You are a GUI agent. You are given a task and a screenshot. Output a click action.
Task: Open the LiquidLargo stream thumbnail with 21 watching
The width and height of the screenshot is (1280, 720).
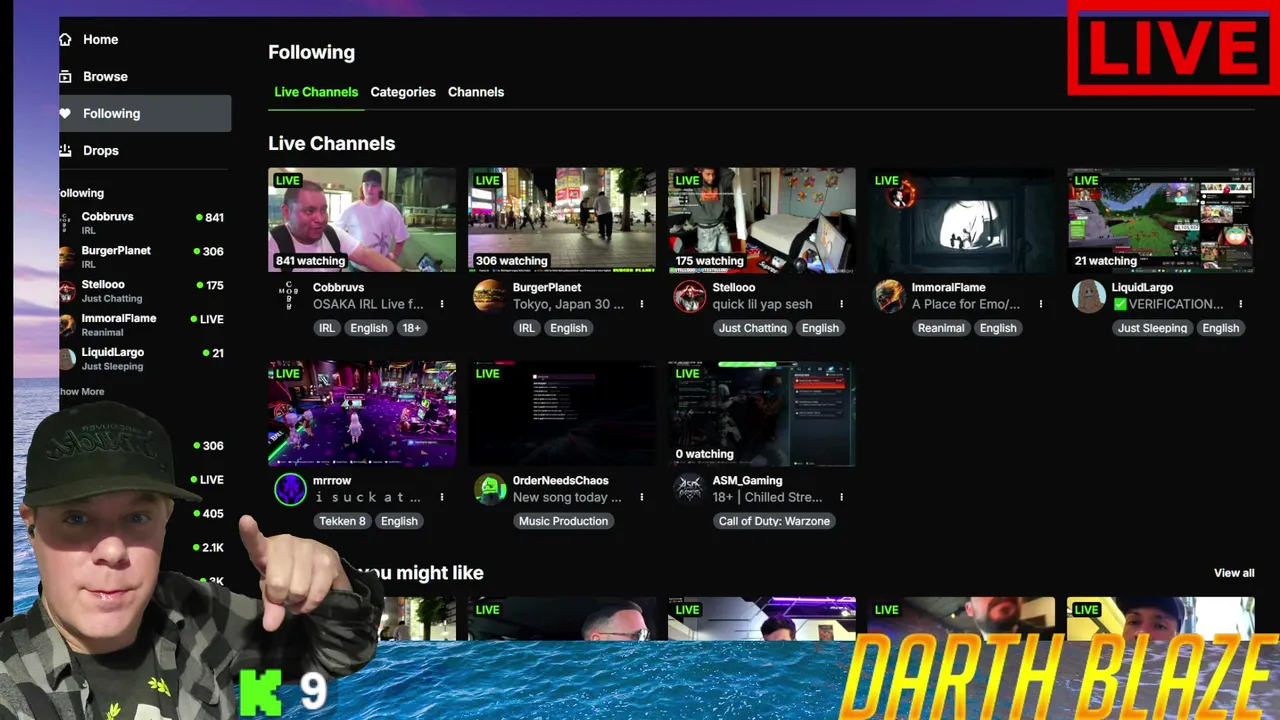click(x=1161, y=220)
